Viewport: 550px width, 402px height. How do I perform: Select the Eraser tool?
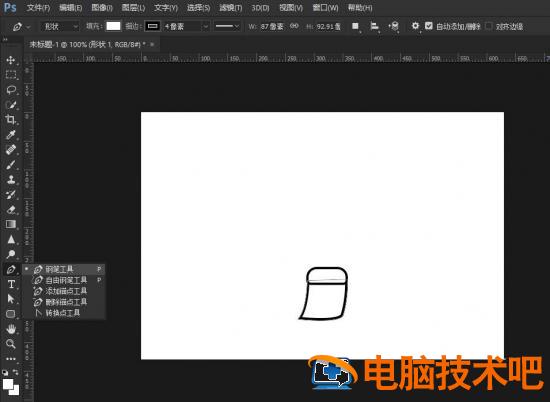[11, 210]
